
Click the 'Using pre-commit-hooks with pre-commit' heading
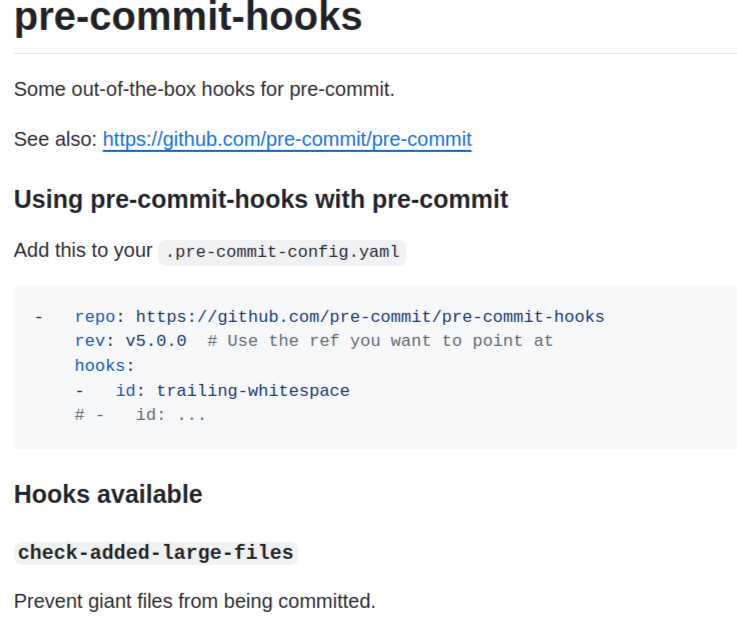[261, 199]
